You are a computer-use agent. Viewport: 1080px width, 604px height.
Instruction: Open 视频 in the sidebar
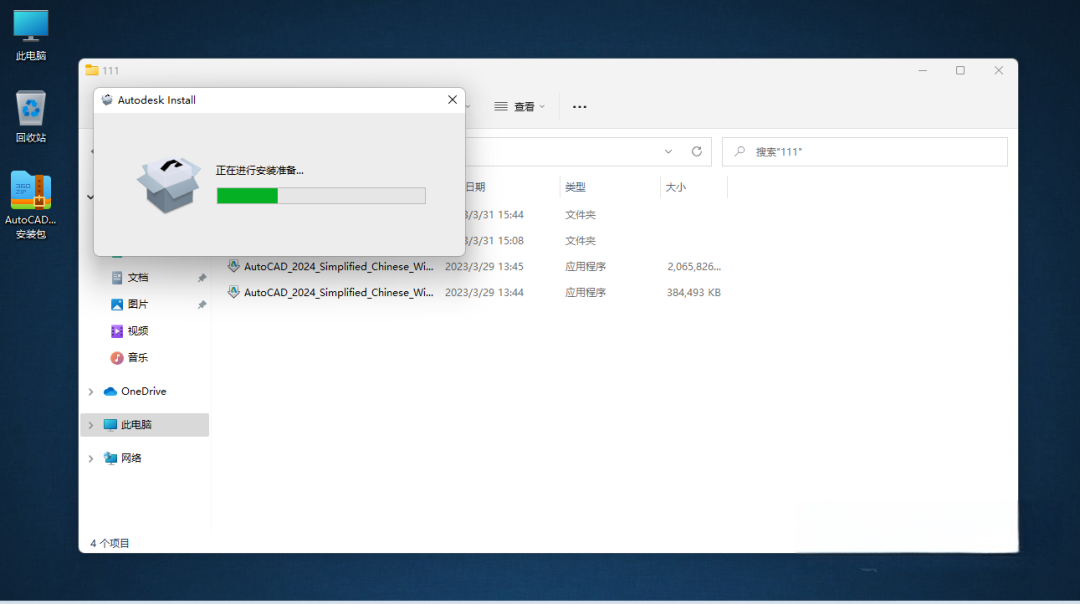click(x=138, y=331)
